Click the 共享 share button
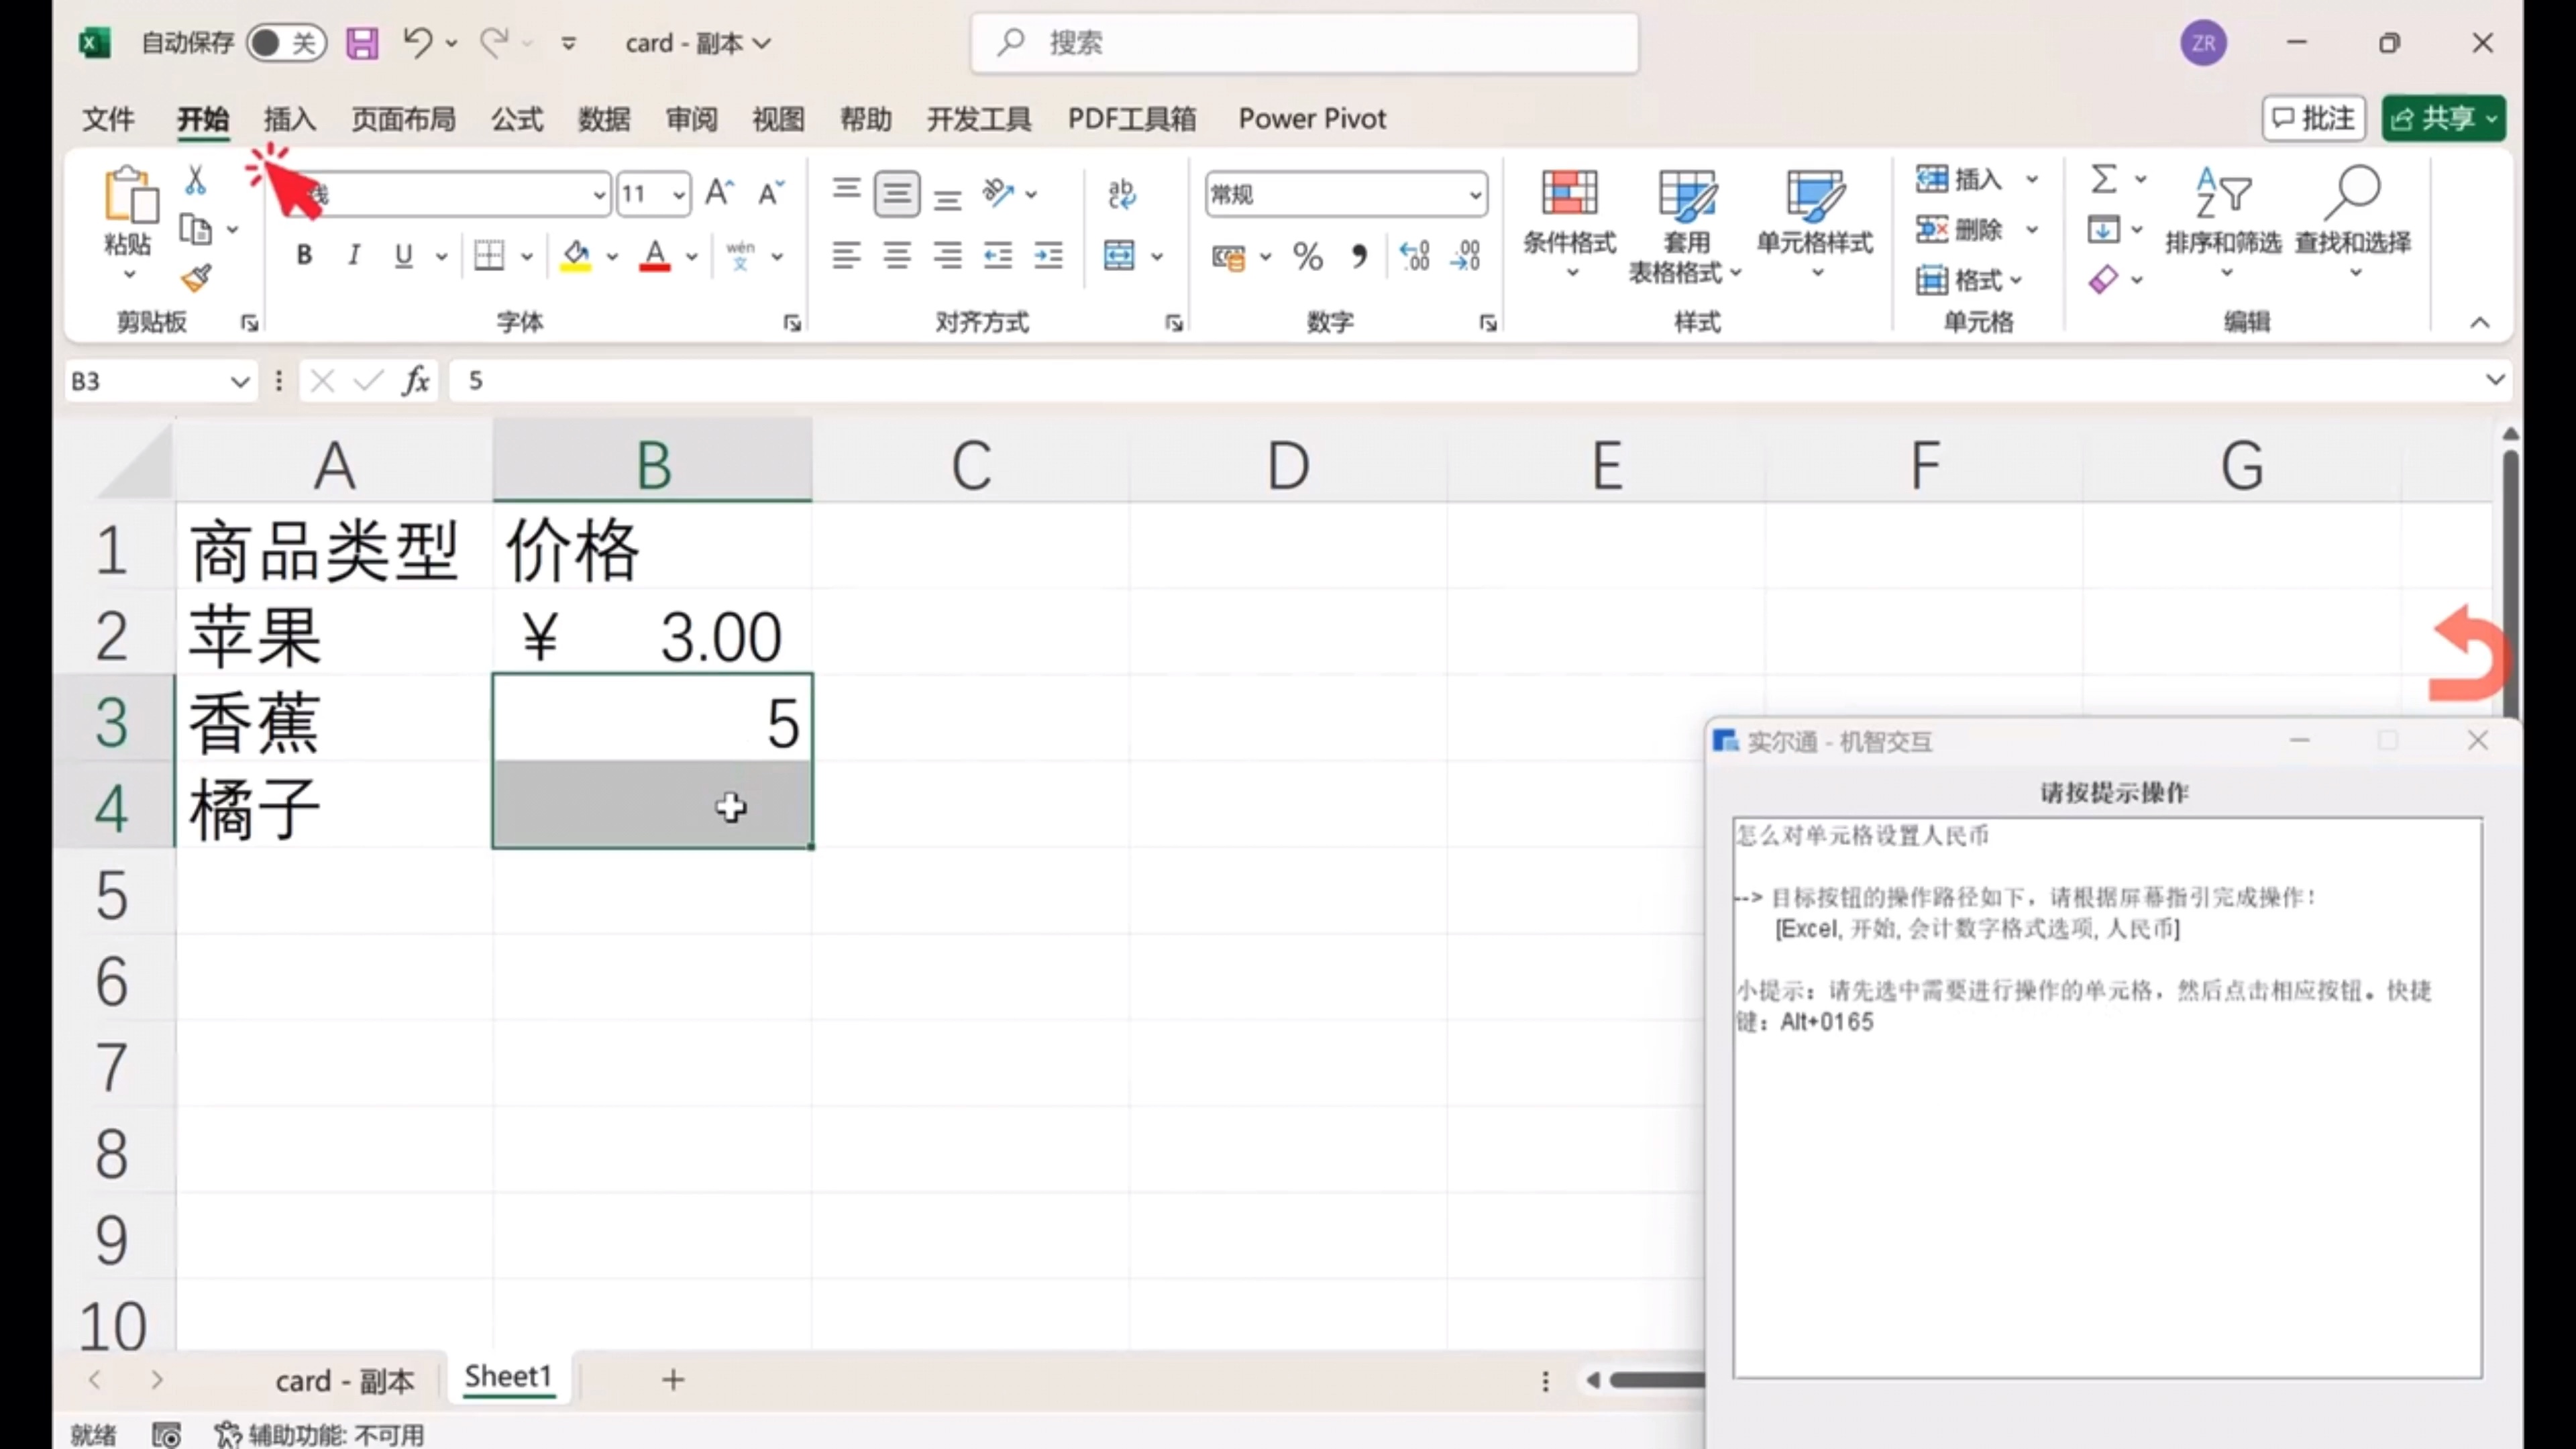The image size is (2576, 1449). (2444, 118)
